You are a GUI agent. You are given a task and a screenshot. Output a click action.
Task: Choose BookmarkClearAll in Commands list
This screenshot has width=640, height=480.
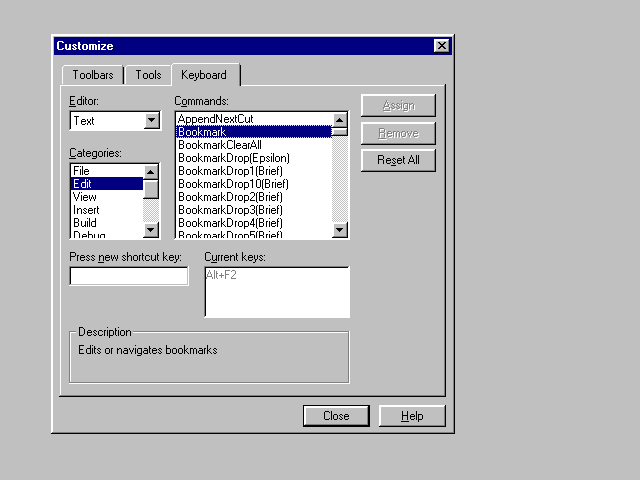221,145
